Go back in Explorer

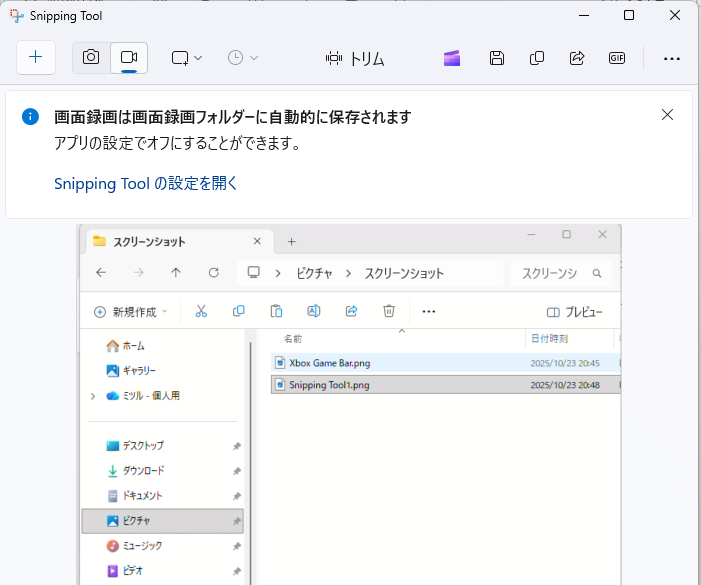[101, 273]
